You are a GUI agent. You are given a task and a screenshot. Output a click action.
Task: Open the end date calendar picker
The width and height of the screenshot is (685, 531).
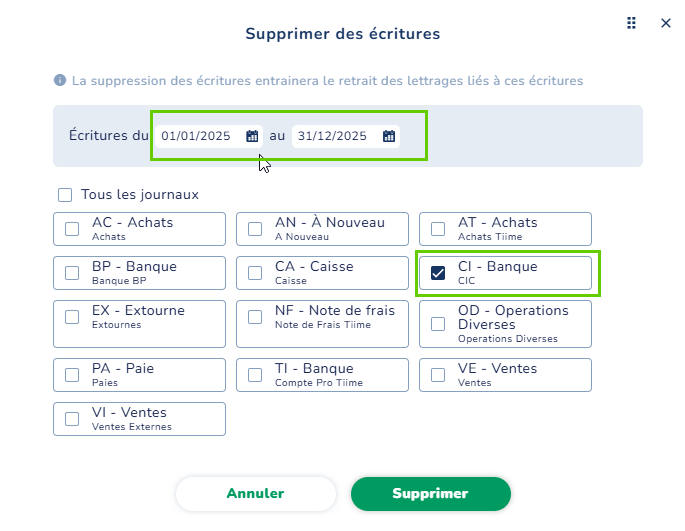[389, 136]
